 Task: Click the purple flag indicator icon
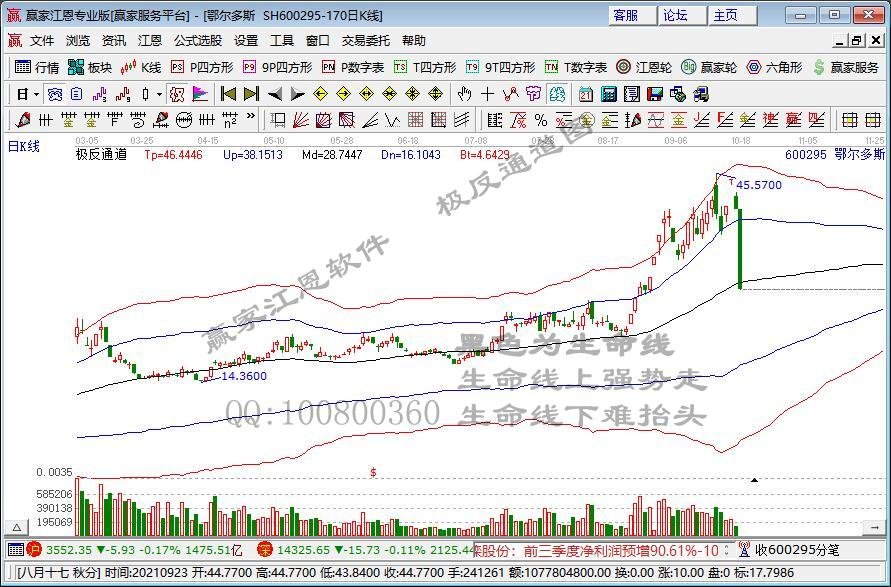pos(200,94)
